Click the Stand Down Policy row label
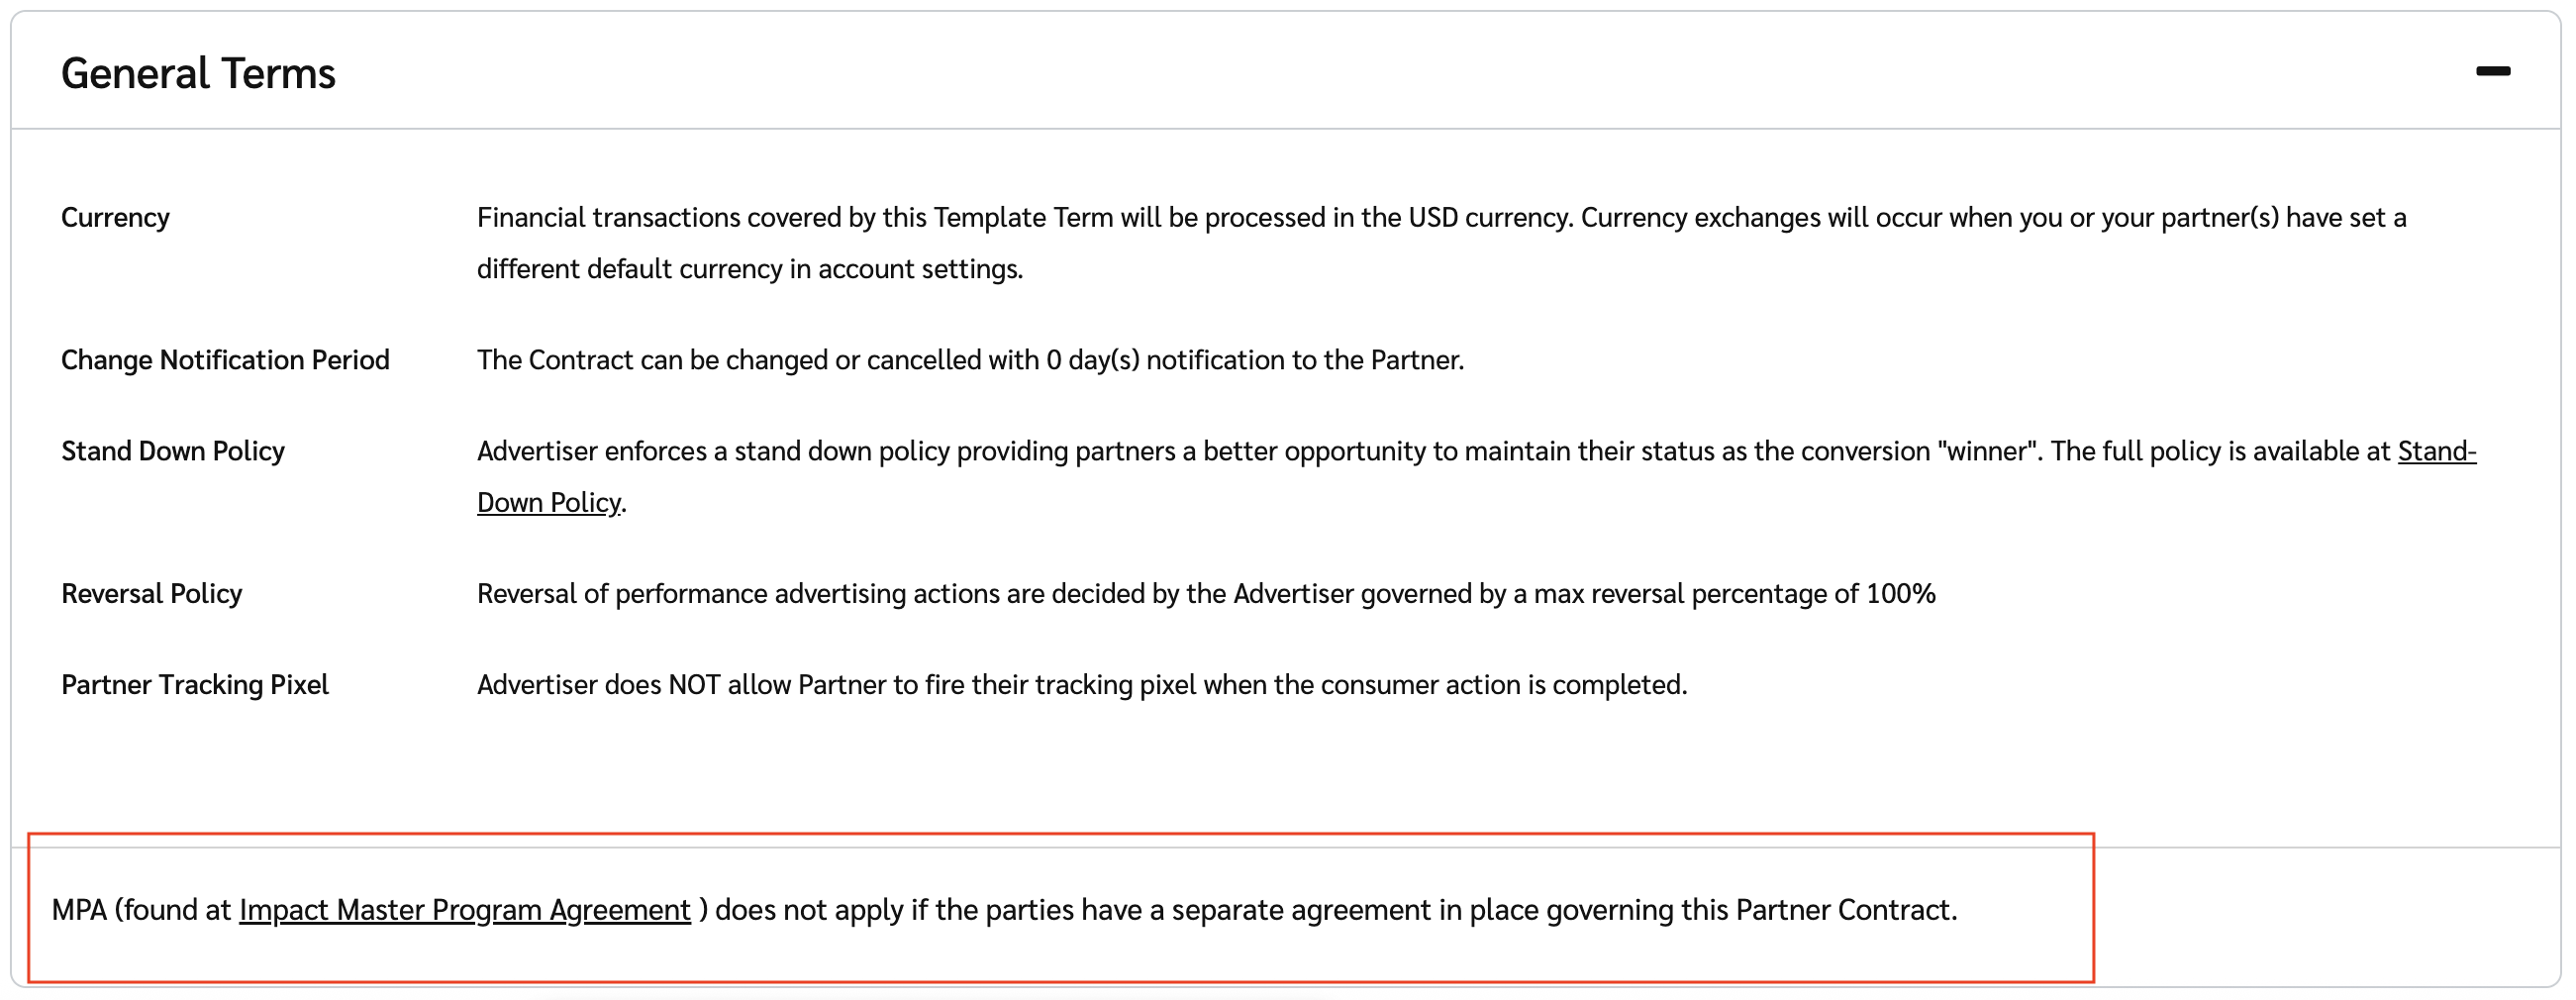This screenshot has height=1000, width=2576. tap(173, 451)
